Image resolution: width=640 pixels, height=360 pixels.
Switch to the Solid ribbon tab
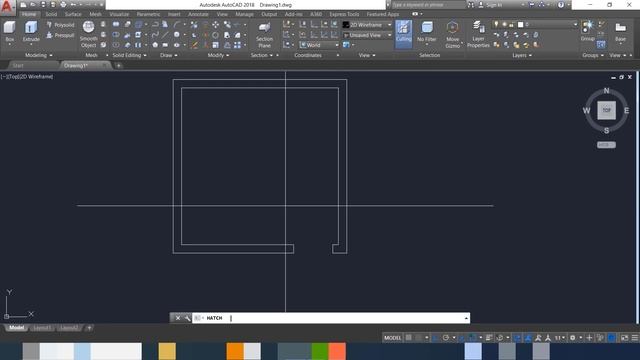[x=51, y=14]
